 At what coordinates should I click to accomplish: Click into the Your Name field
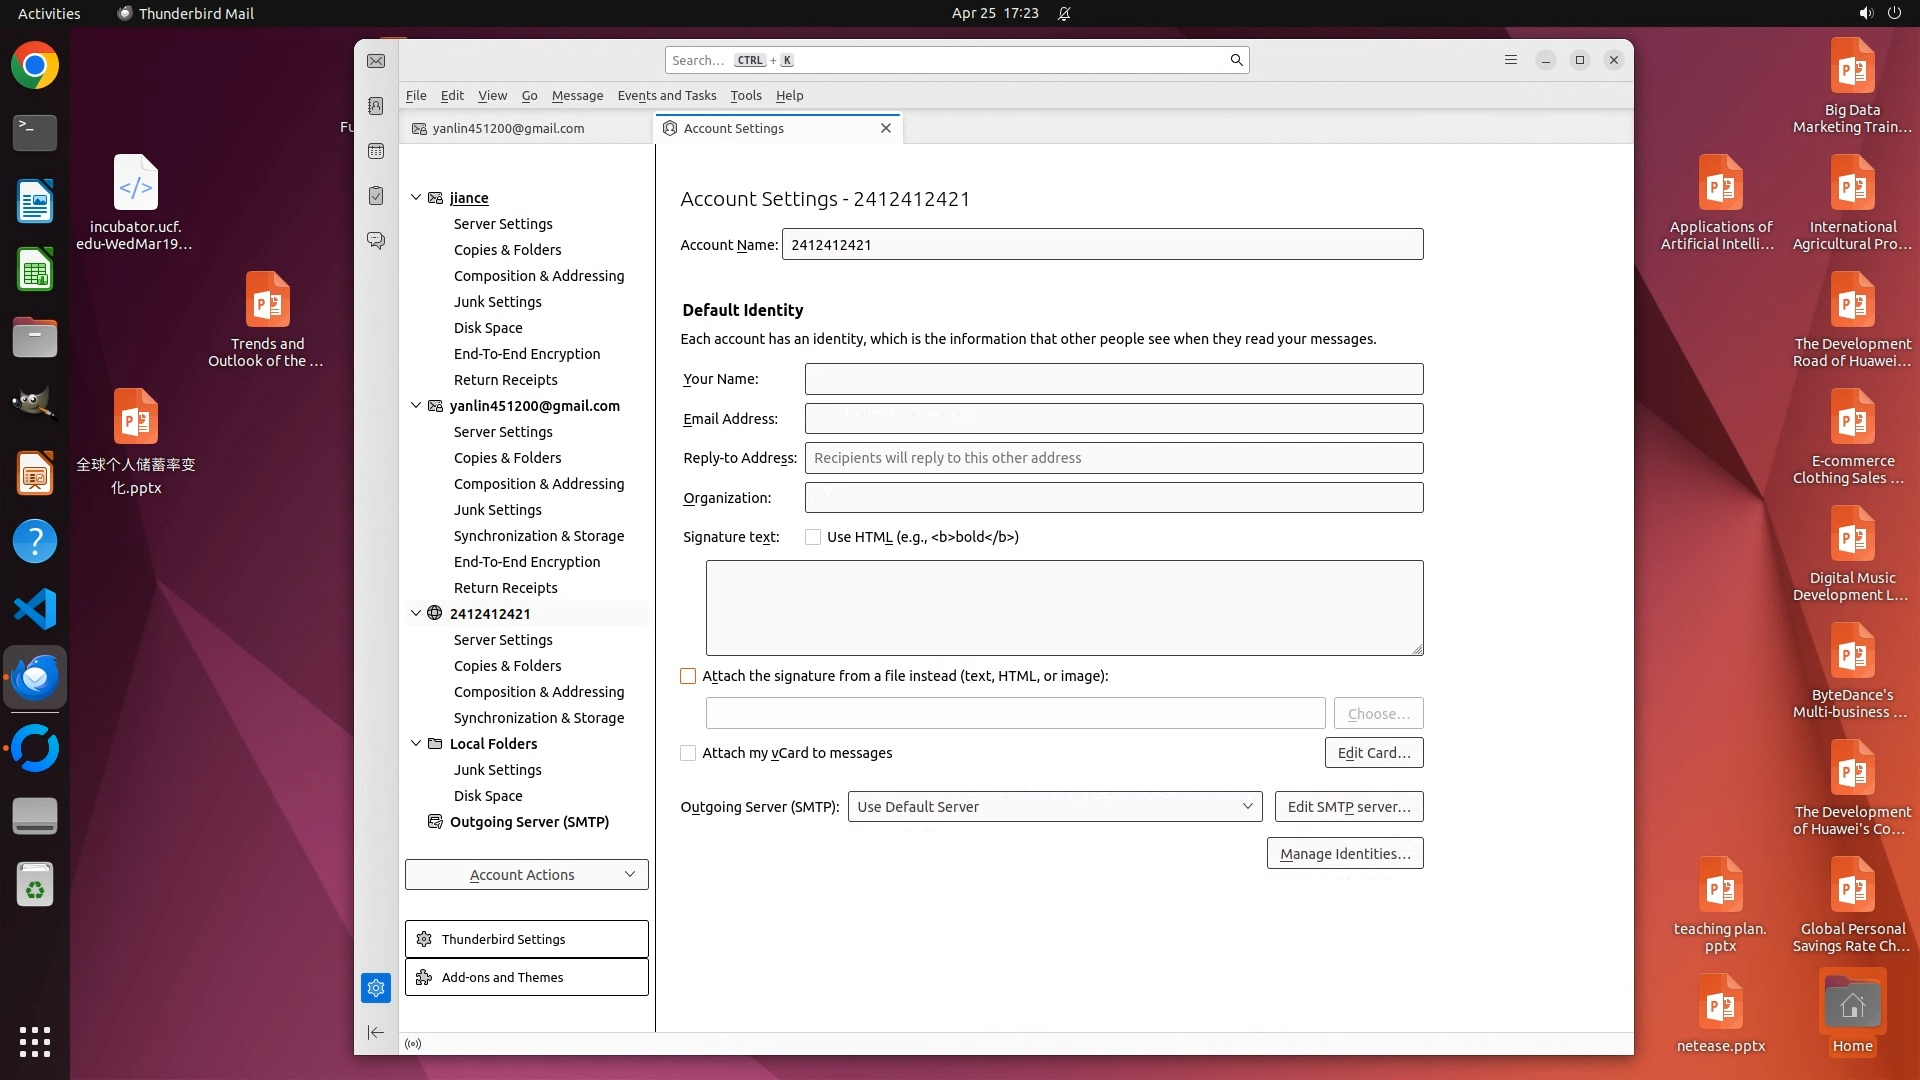[x=1113, y=379]
